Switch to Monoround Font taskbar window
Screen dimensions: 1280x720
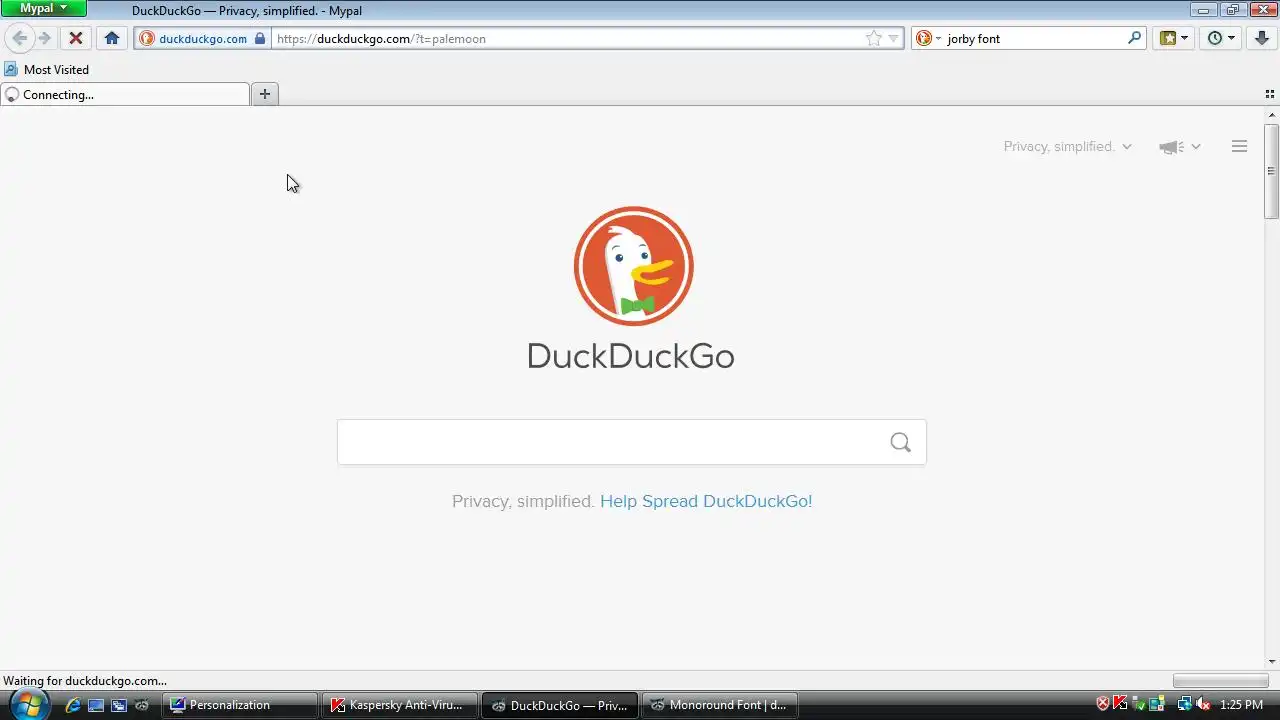pos(720,705)
